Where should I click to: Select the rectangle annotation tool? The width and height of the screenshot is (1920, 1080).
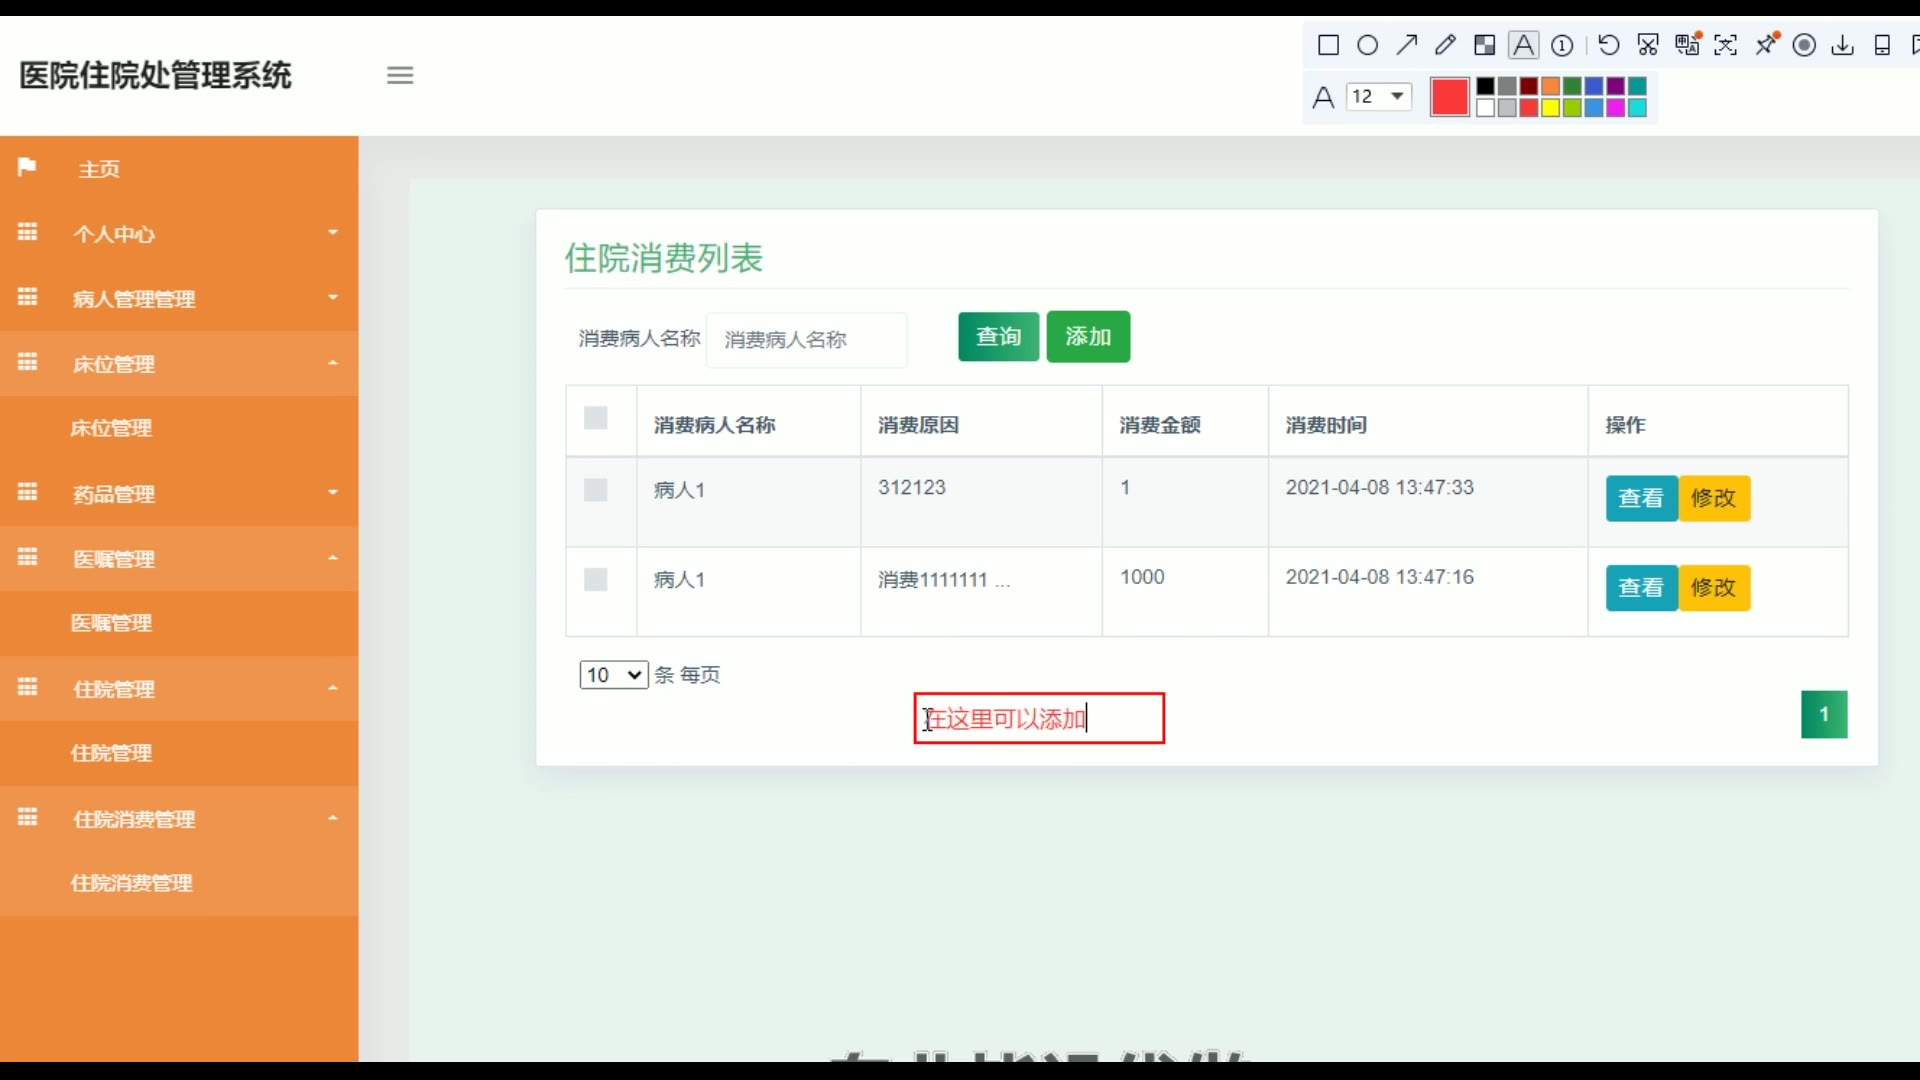pyautogui.click(x=1328, y=45)
